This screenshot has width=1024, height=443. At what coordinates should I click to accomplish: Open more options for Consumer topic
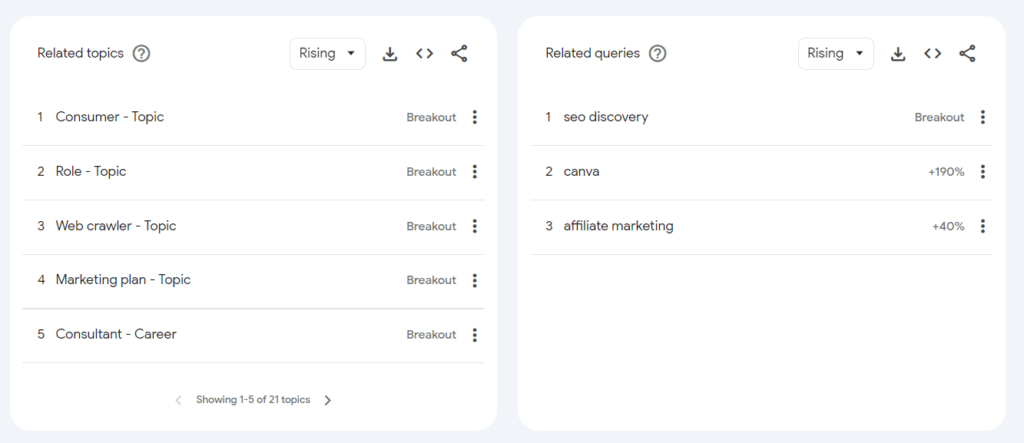[474, 117]
